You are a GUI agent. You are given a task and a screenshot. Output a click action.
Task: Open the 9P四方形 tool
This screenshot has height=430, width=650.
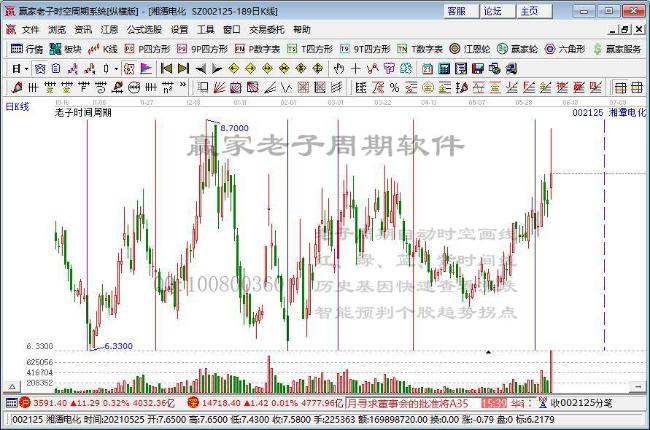click(202, 49)
